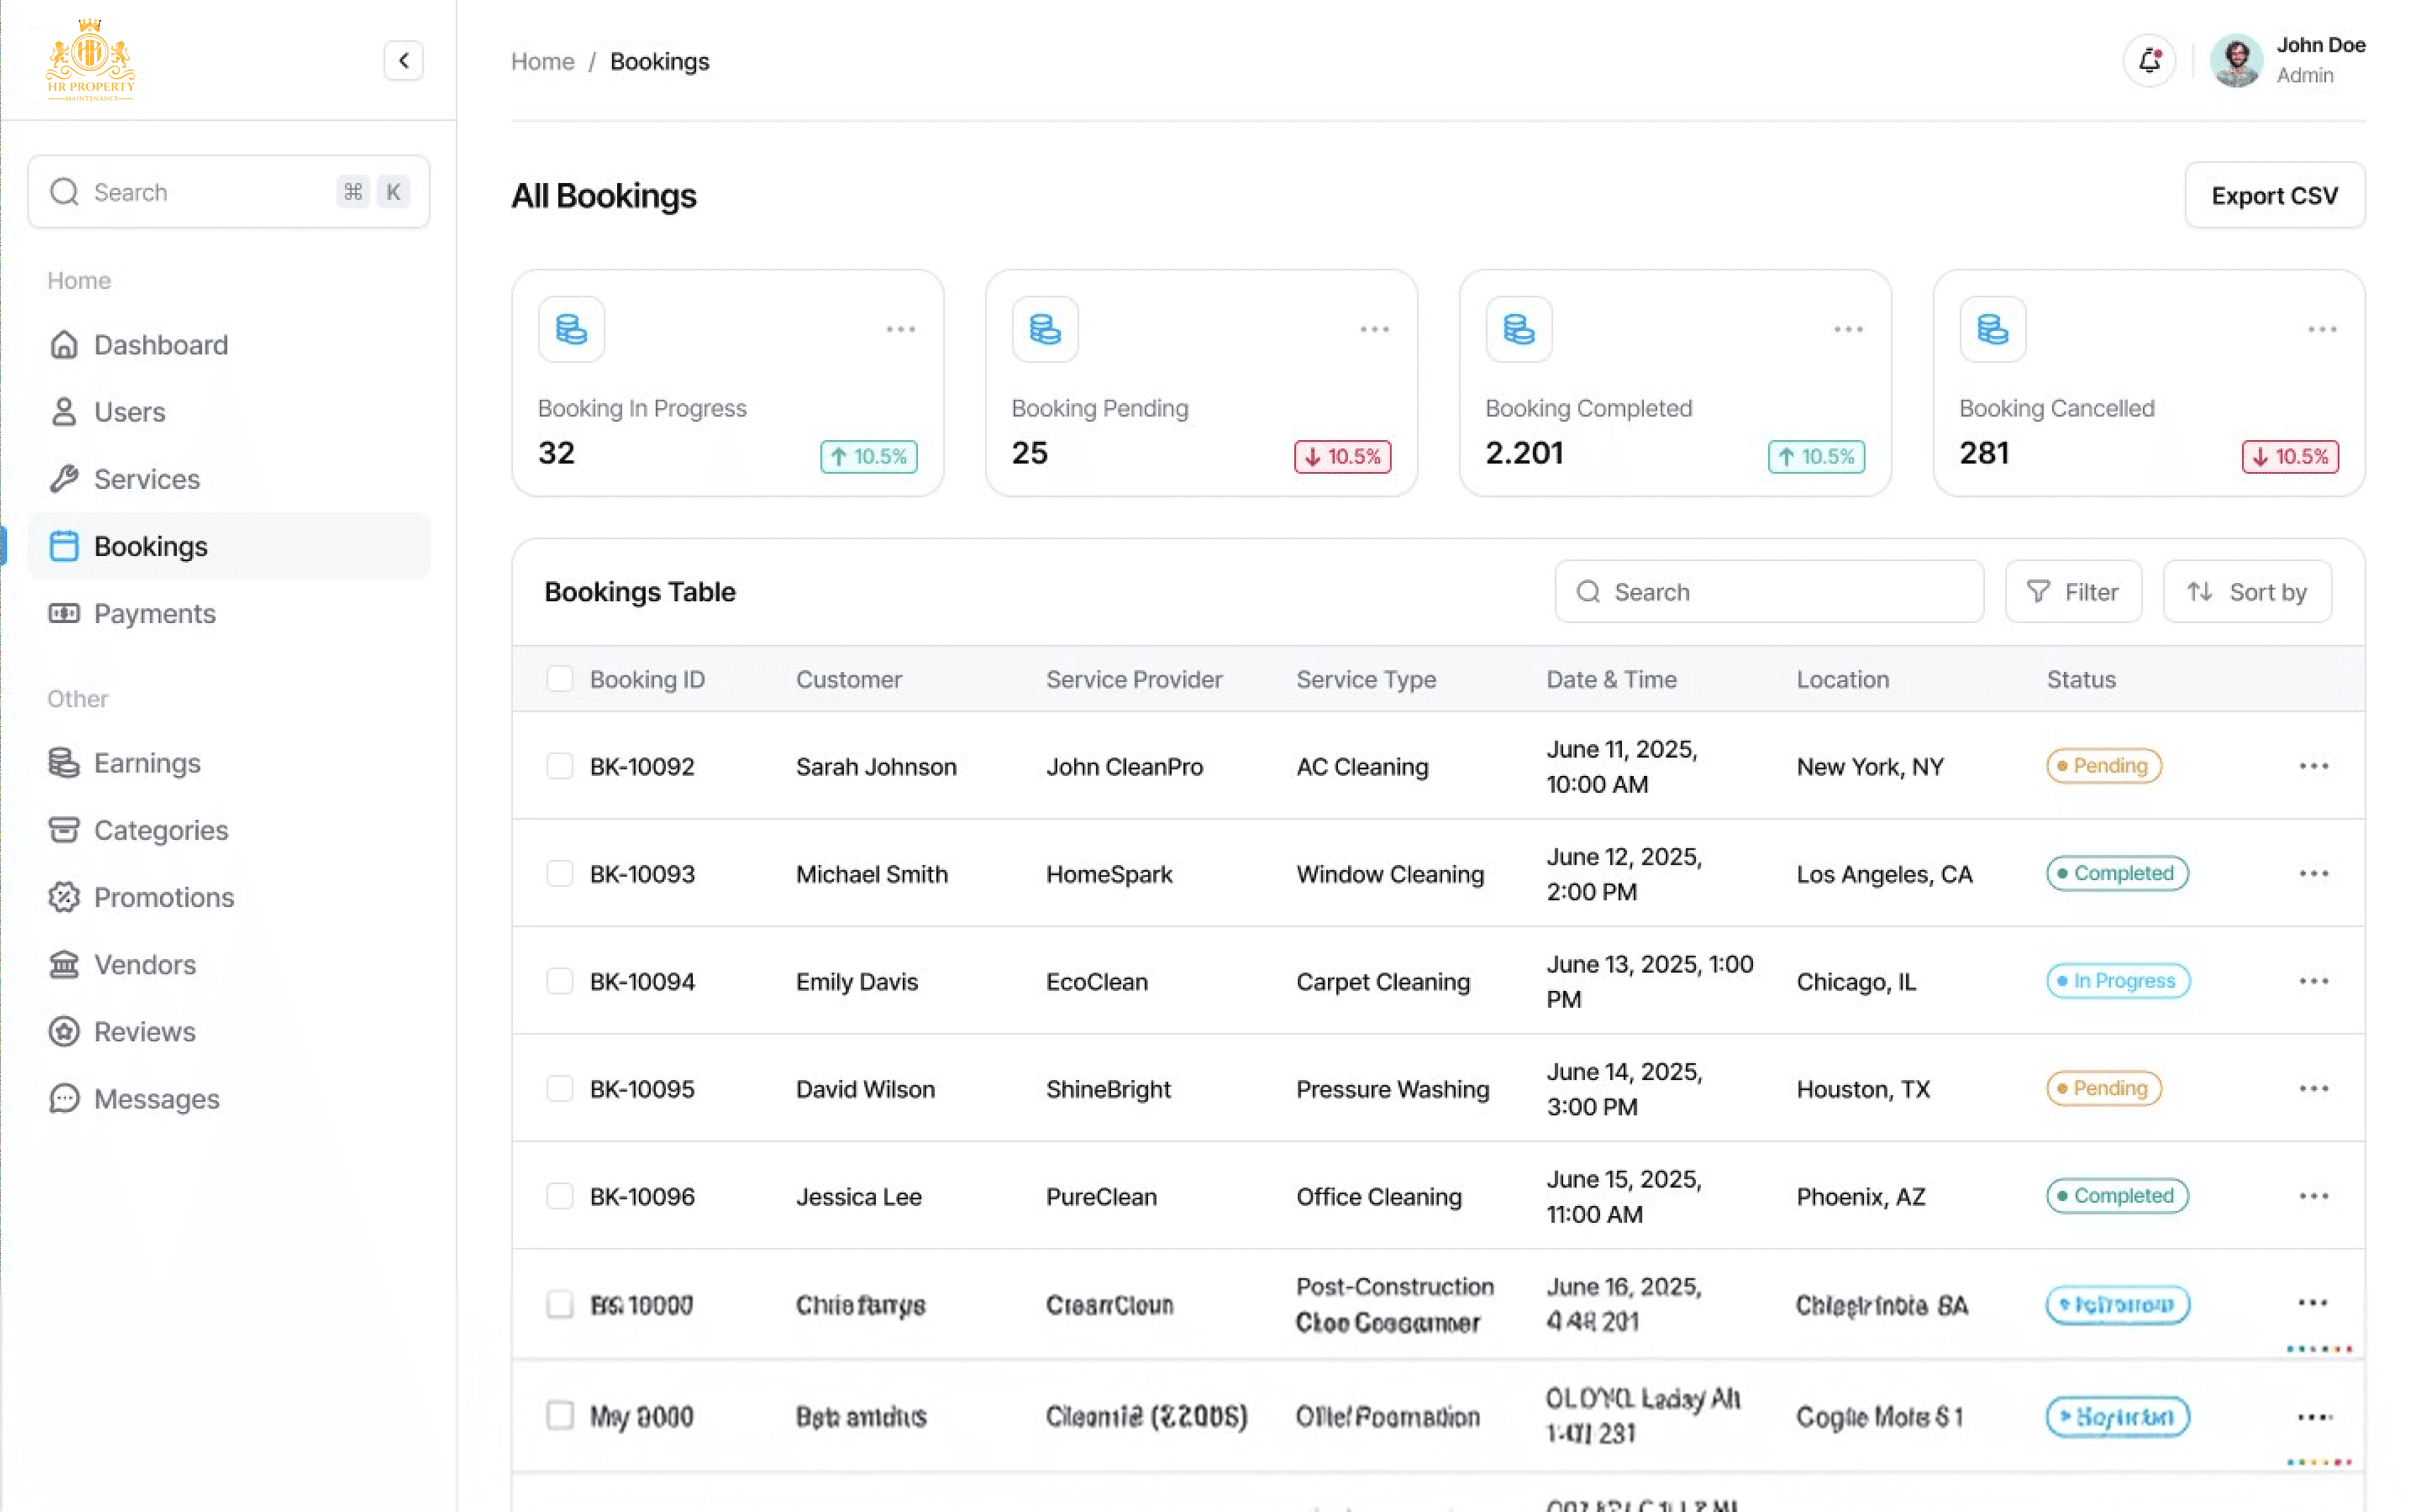The width and height of the screenshot is (2420, 1512).
Task: Click Completed status badge for Michael Smith
Action: [x=2117, y=873]
